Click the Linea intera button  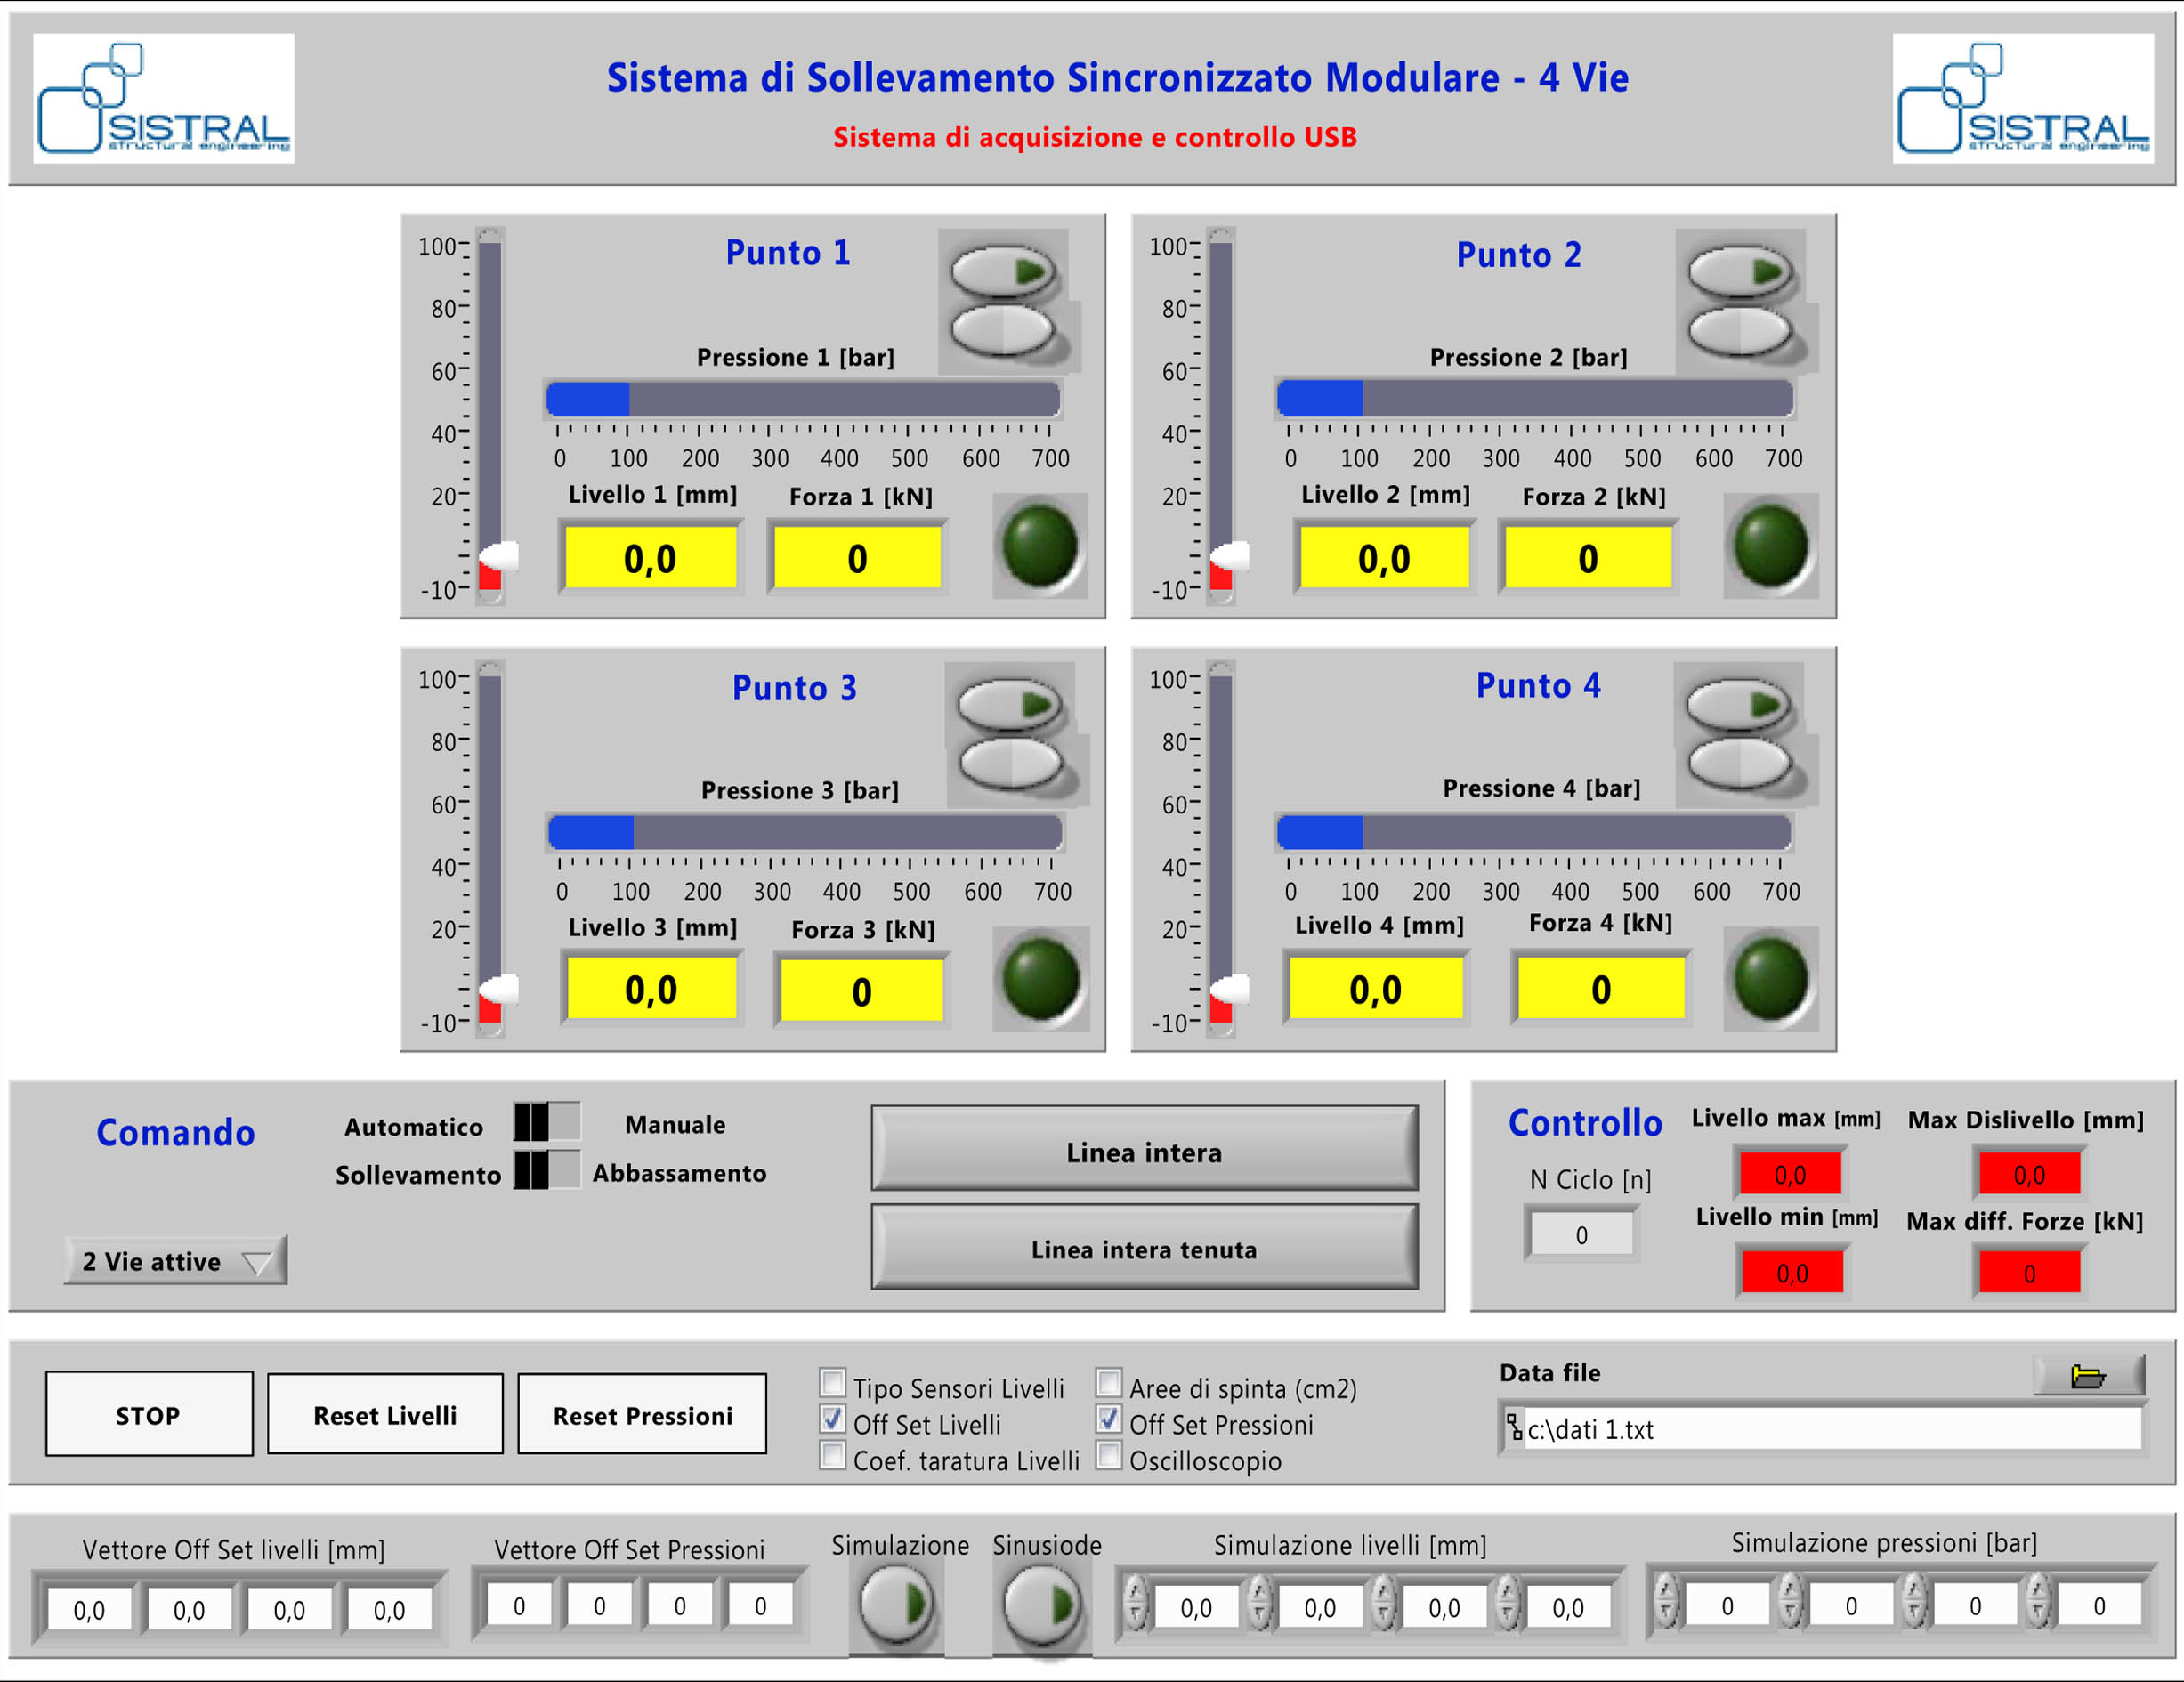1144,1148
